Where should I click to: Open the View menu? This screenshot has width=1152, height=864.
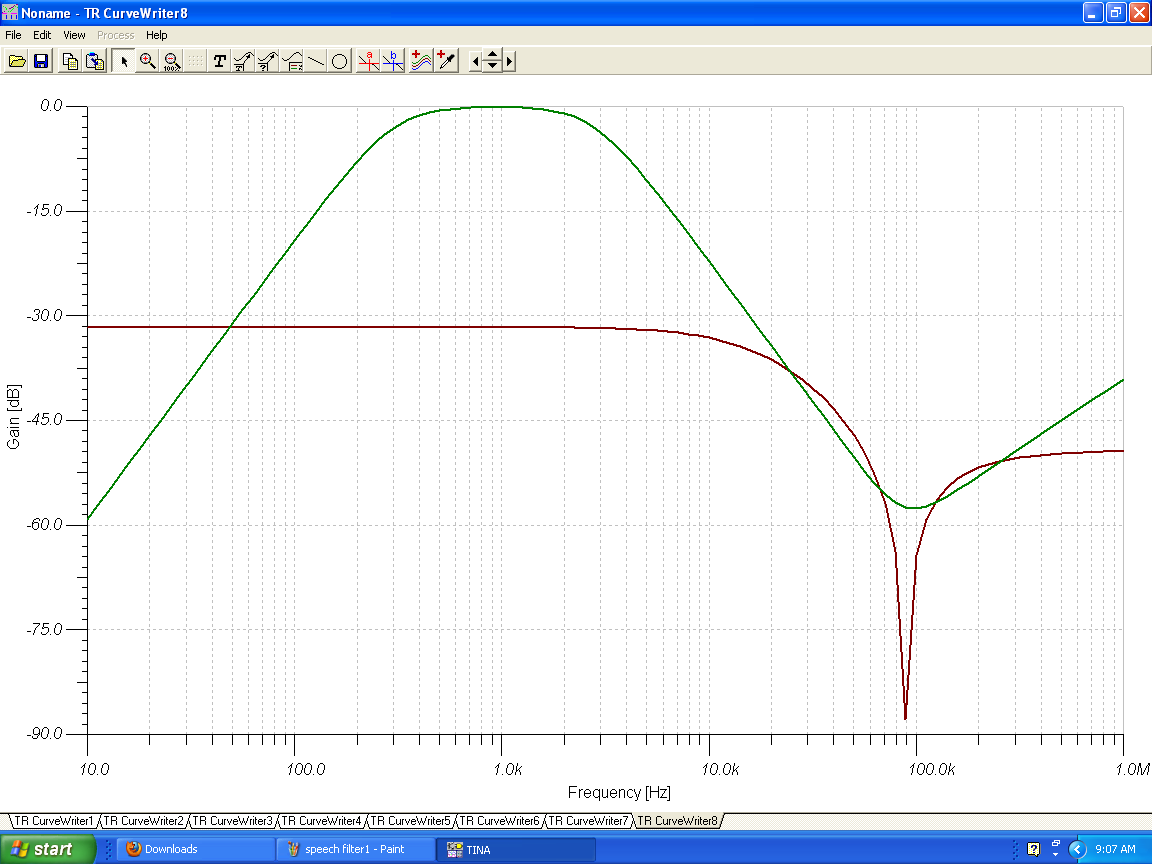pyautogui.click(x=74, y=35)
